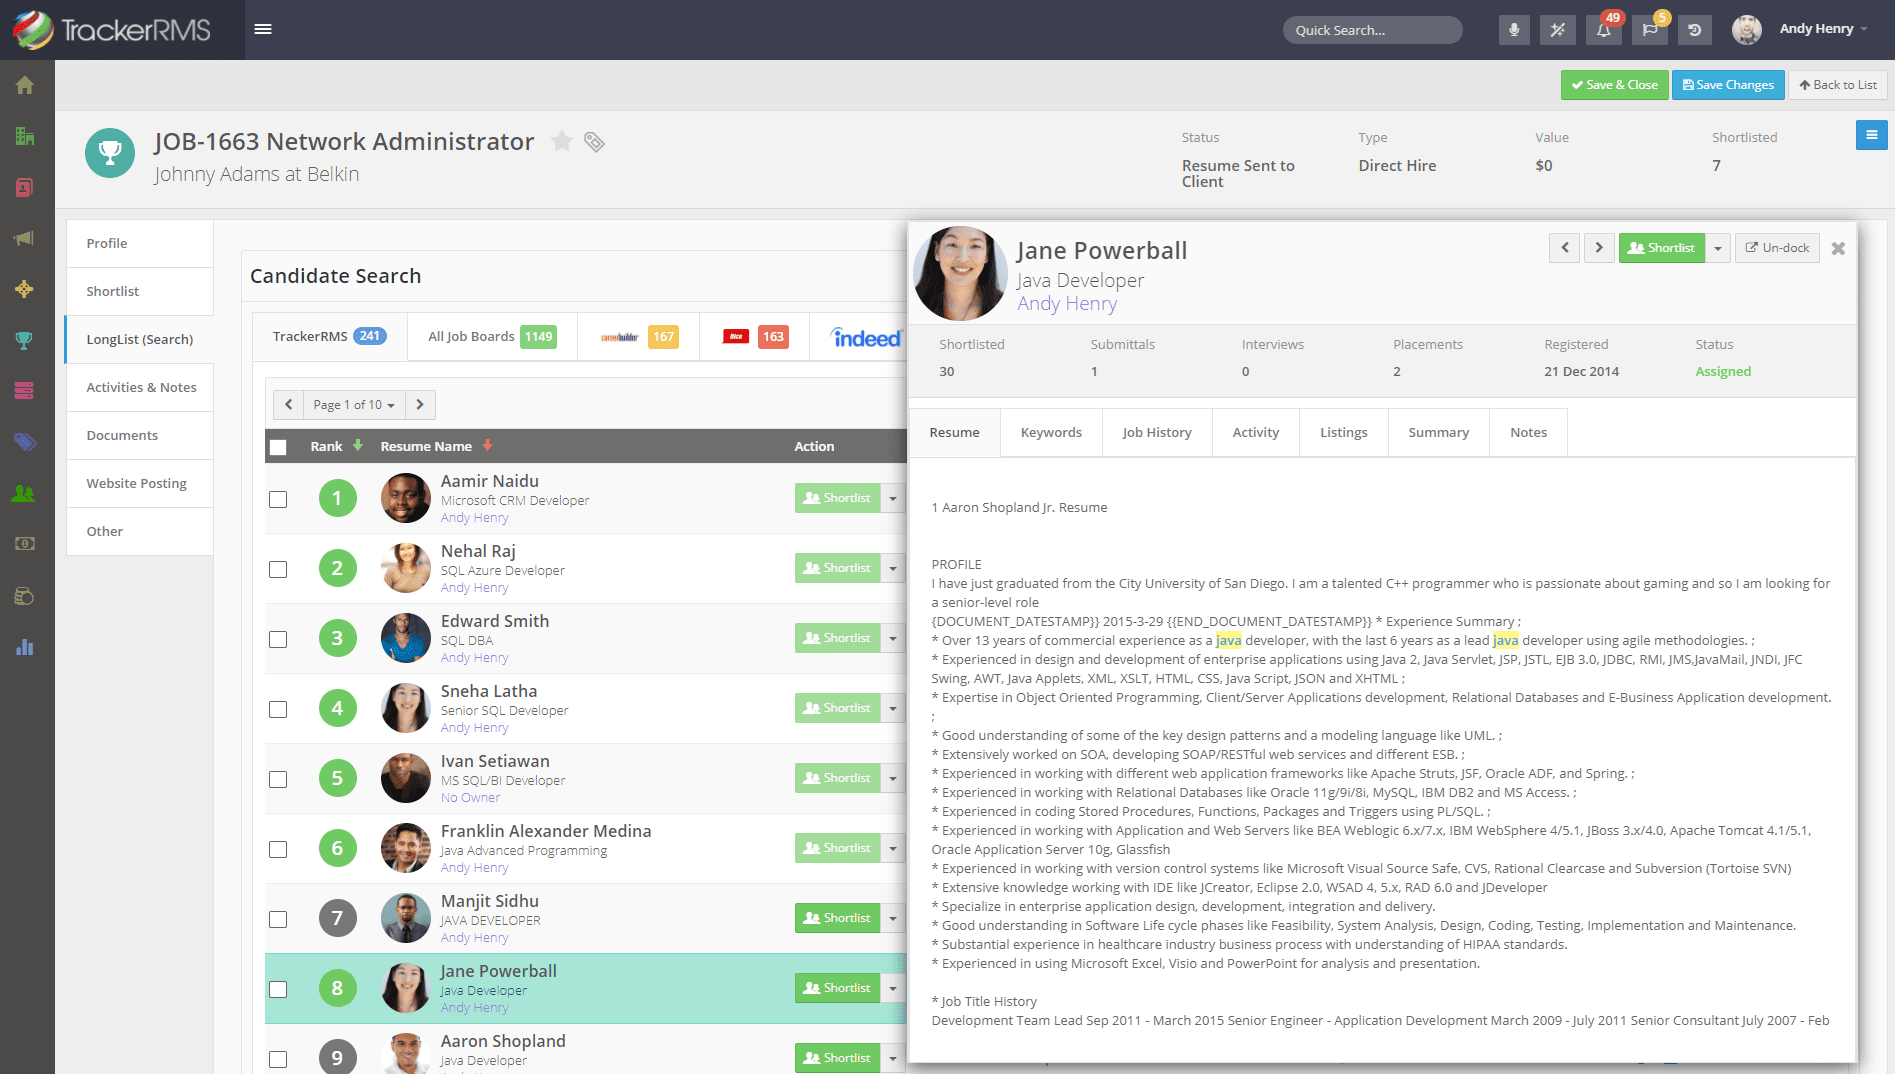Tick the select-all checkbox in the list header
Viewport: 1895px width, 1074px height.
[278, 447]
